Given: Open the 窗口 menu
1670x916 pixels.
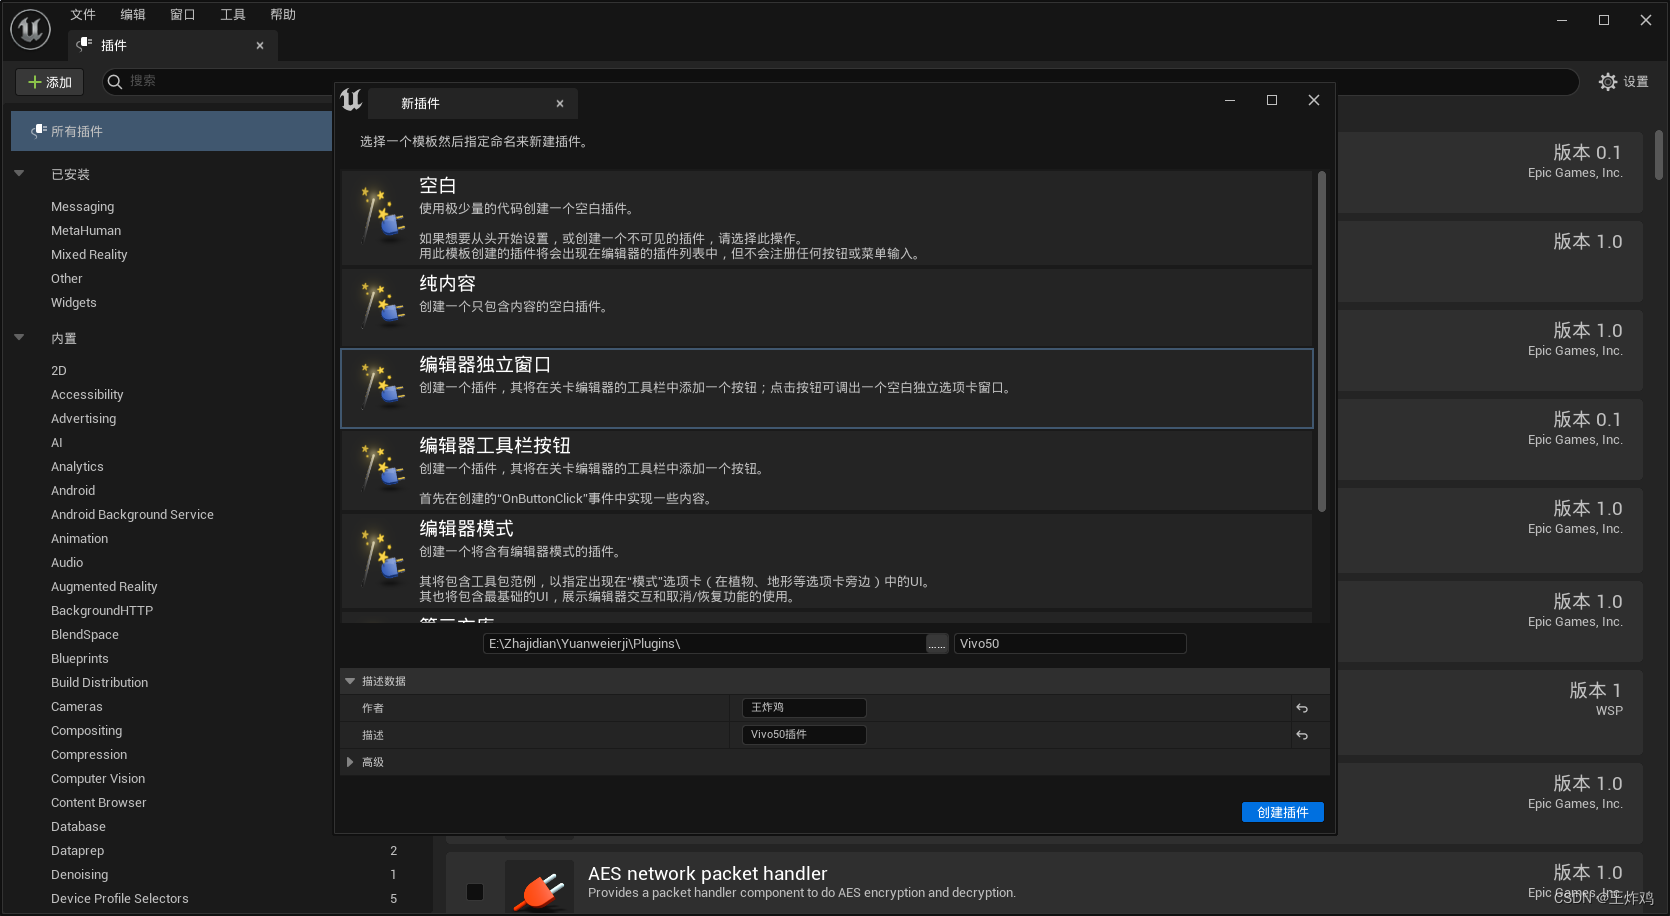Looking at the screenshot, I should (x=182, y=14).
